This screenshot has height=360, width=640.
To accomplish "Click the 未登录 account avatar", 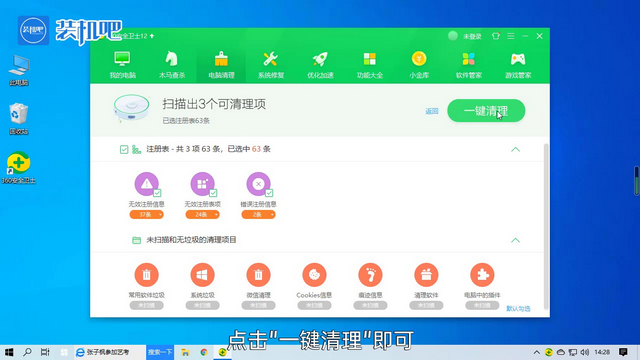I will pyautogui.click(x=453, y=36).
